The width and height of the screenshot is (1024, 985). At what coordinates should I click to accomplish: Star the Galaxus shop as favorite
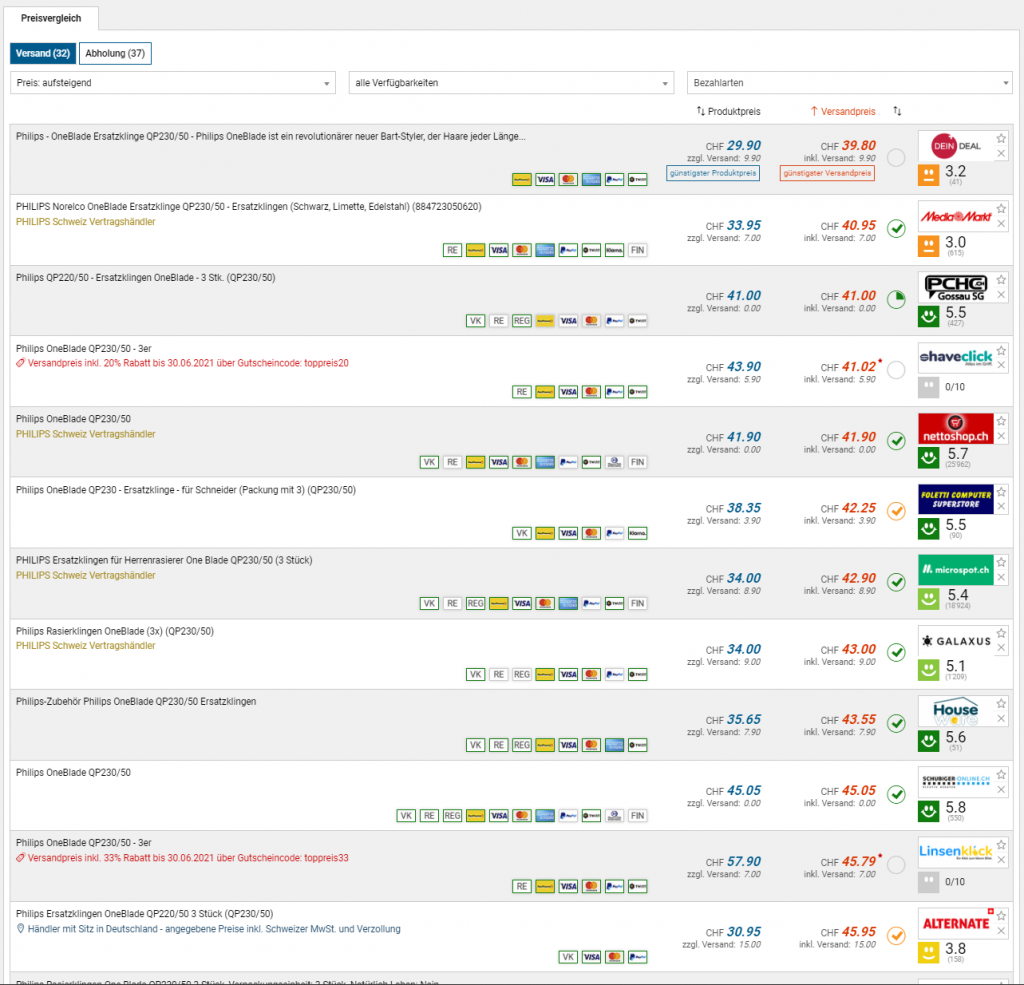pos(1001,632)
